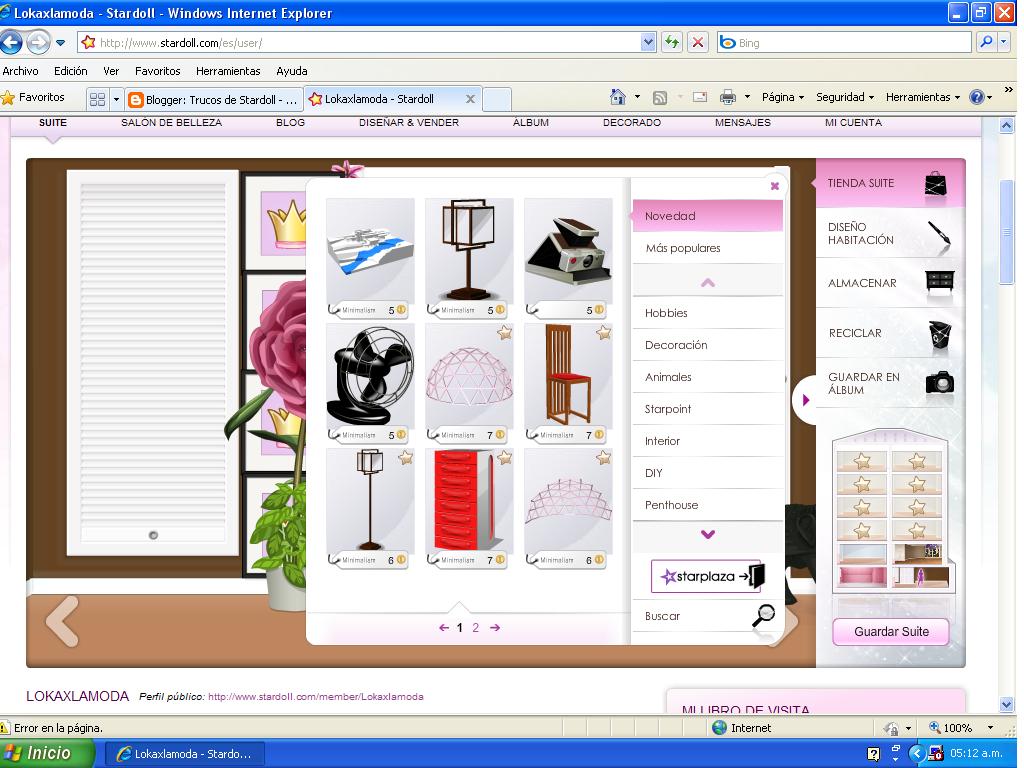Open the zoom level 100% dropdown
Screen dimensions: 1024x768
pyautogui.click(x=990, y=728)
